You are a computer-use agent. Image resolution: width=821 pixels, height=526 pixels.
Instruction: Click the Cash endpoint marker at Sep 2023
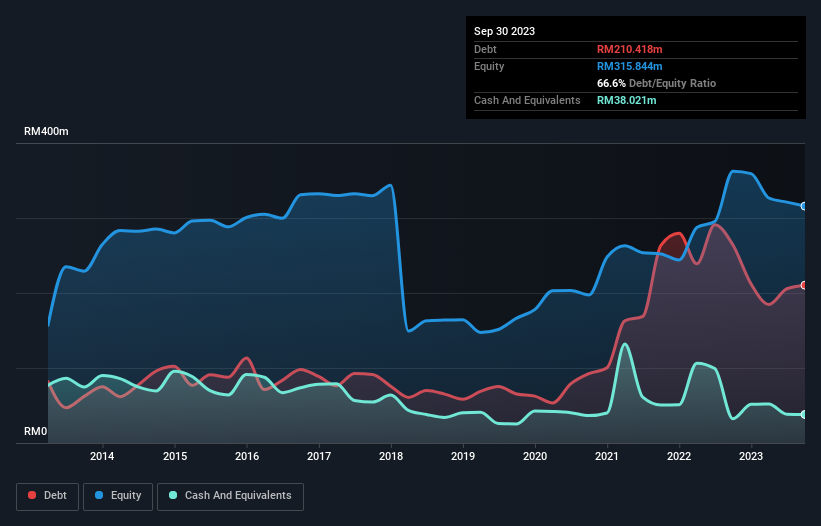point(804,415)
